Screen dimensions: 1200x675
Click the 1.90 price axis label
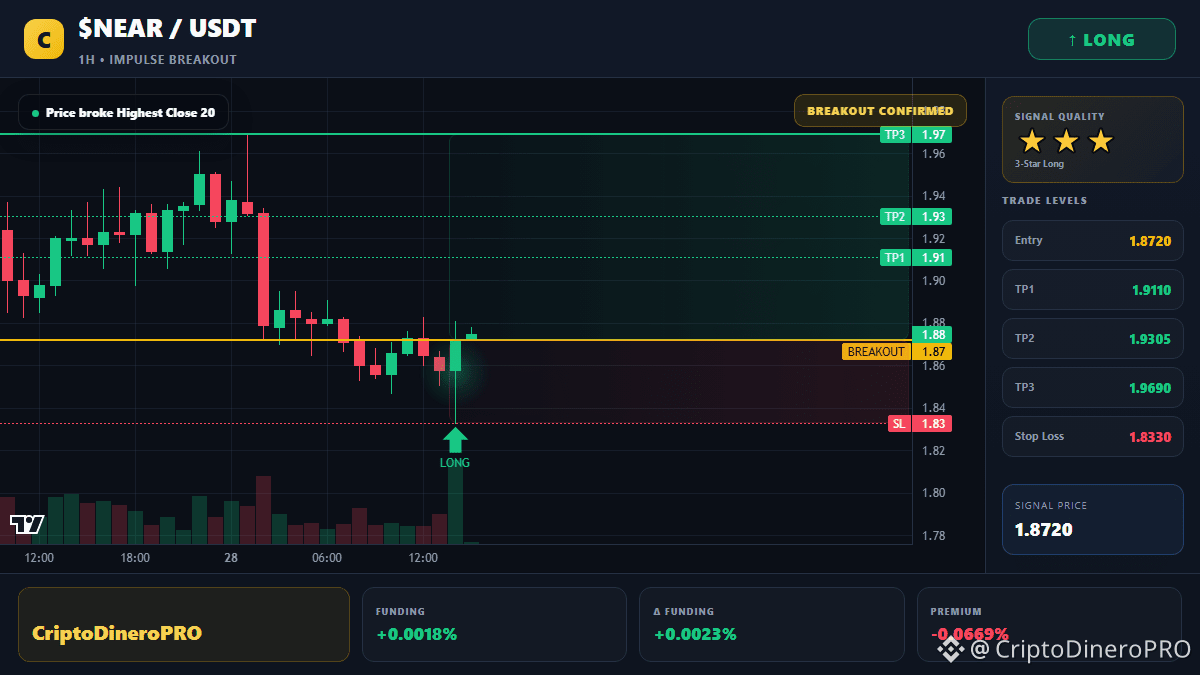tap(935, 281)
